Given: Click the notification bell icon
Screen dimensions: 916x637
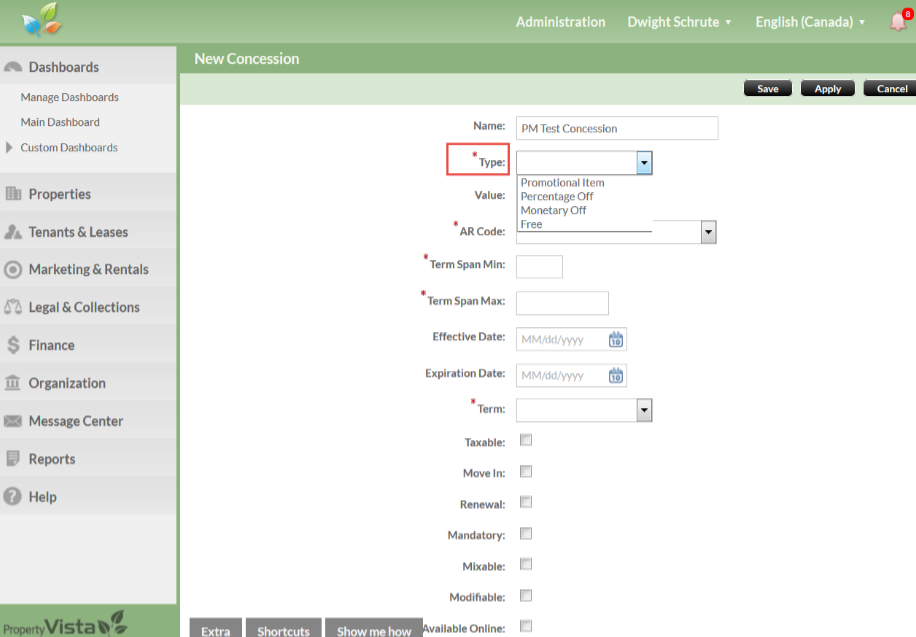Looking at the screenshot, I should coord(897,22).
